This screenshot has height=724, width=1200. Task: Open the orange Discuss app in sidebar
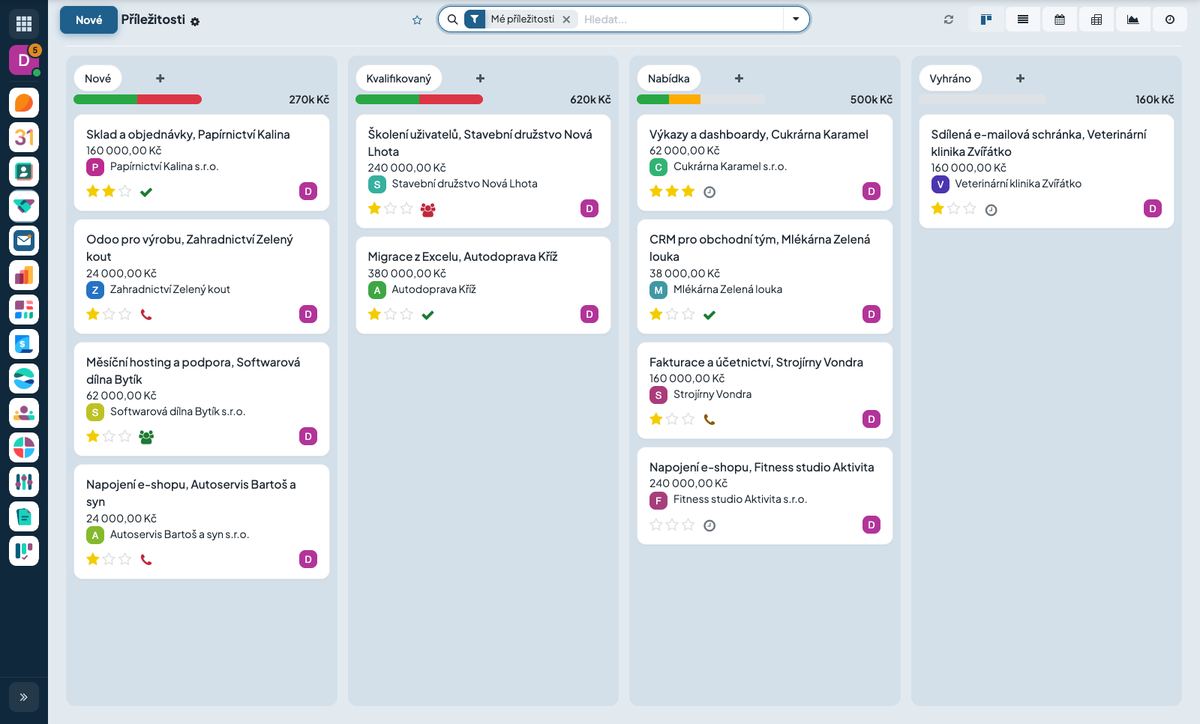pos(24,103)
